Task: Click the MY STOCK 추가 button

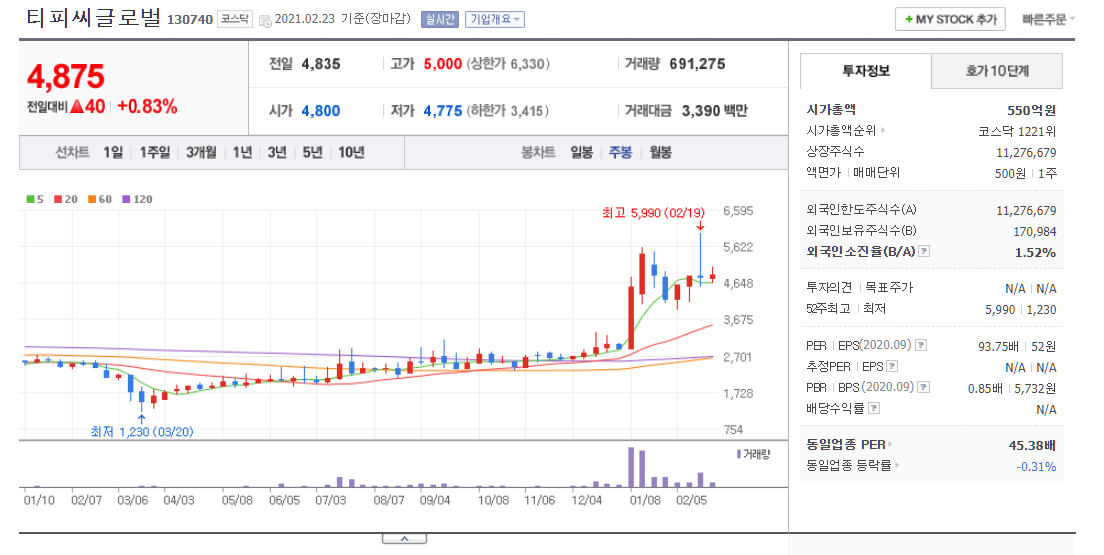Action: [x=950, y=20]
